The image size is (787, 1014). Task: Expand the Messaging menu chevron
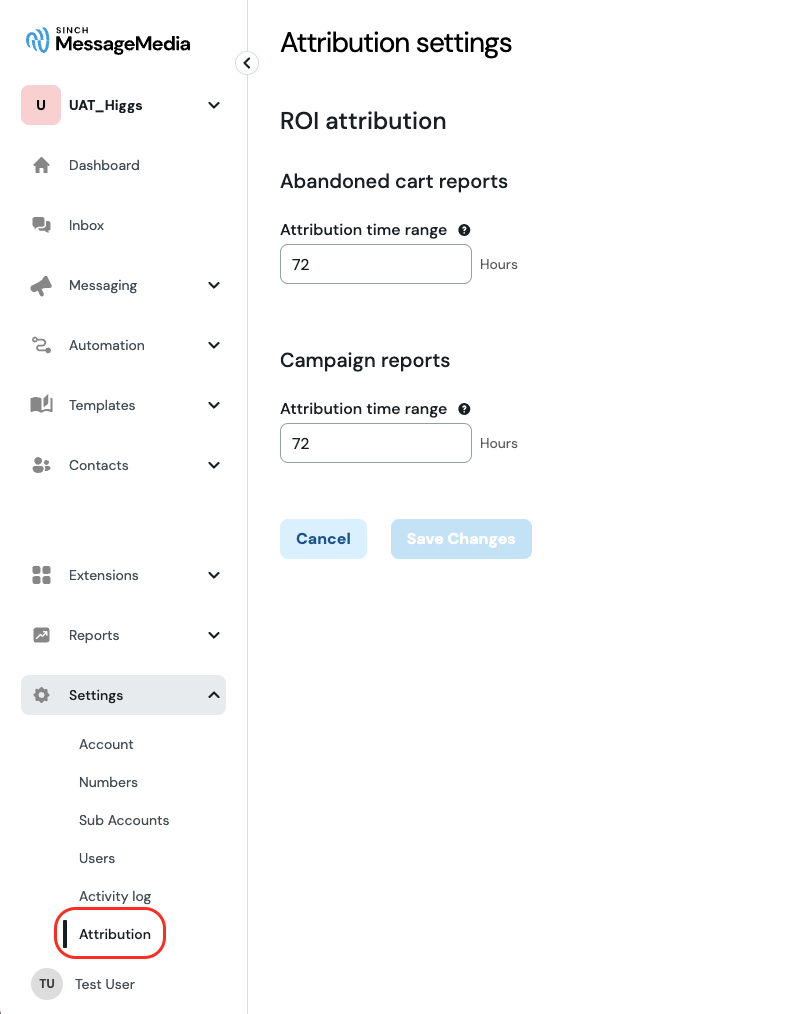[x=214, y=285]
